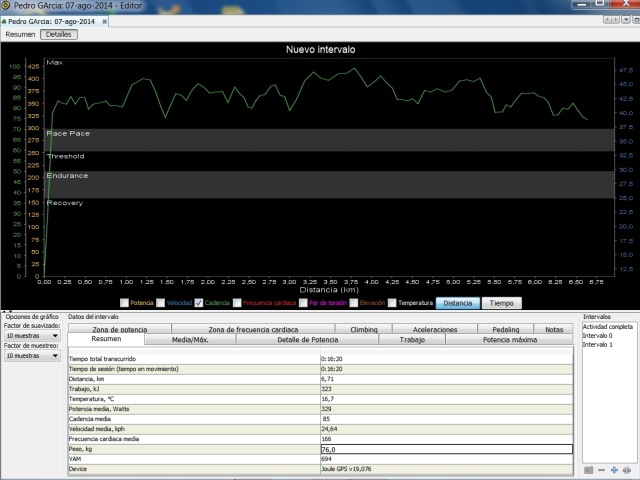
Task: Open the Factor de suavizado dropdown
Action: point(32,336)
